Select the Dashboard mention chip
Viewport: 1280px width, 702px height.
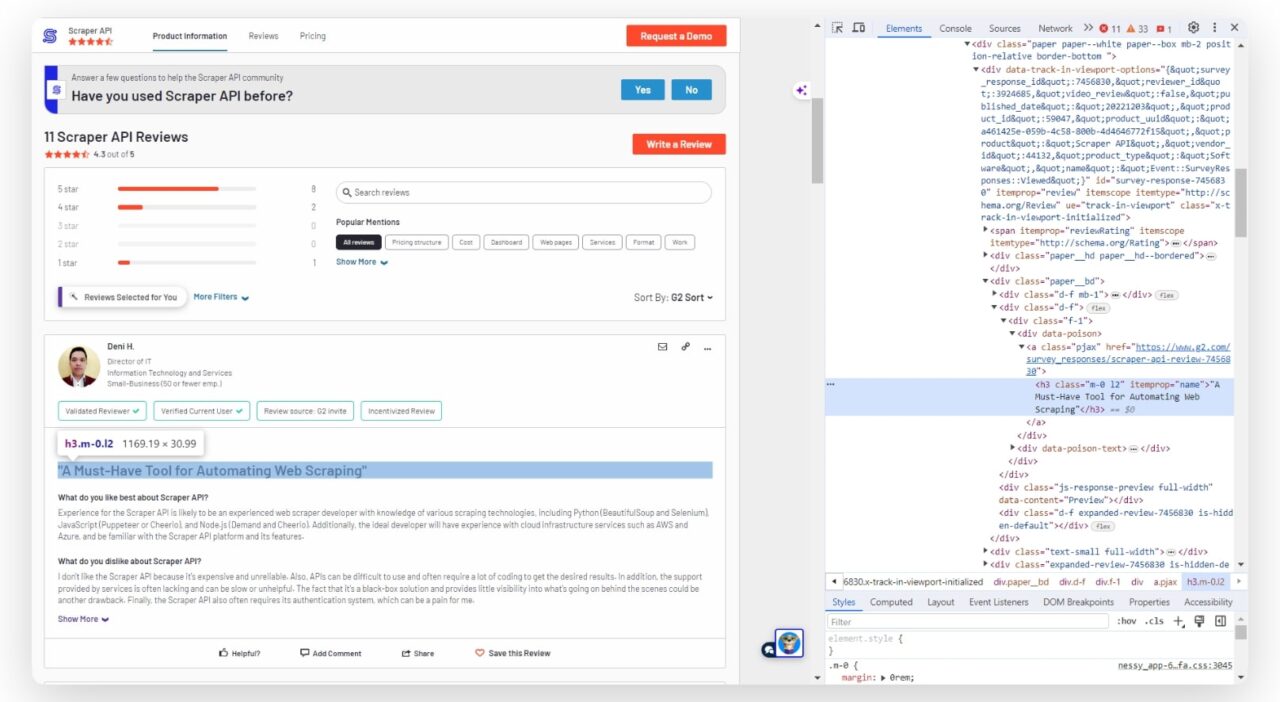(x=506, y=242)
